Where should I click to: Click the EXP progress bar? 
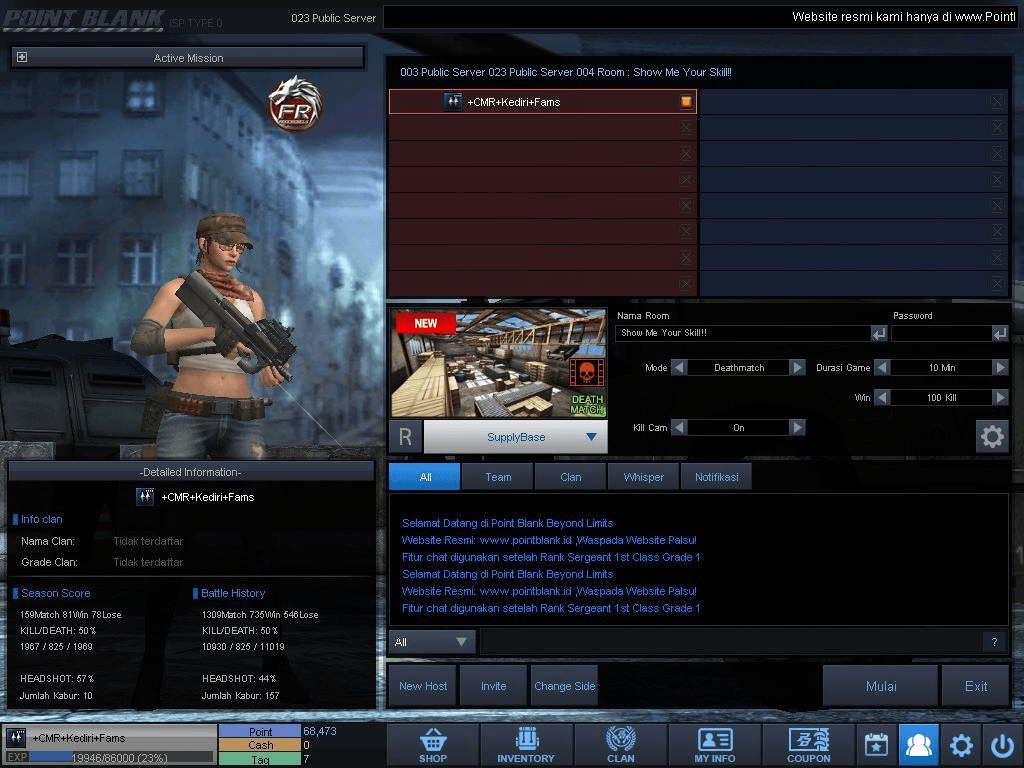[121, 758]
